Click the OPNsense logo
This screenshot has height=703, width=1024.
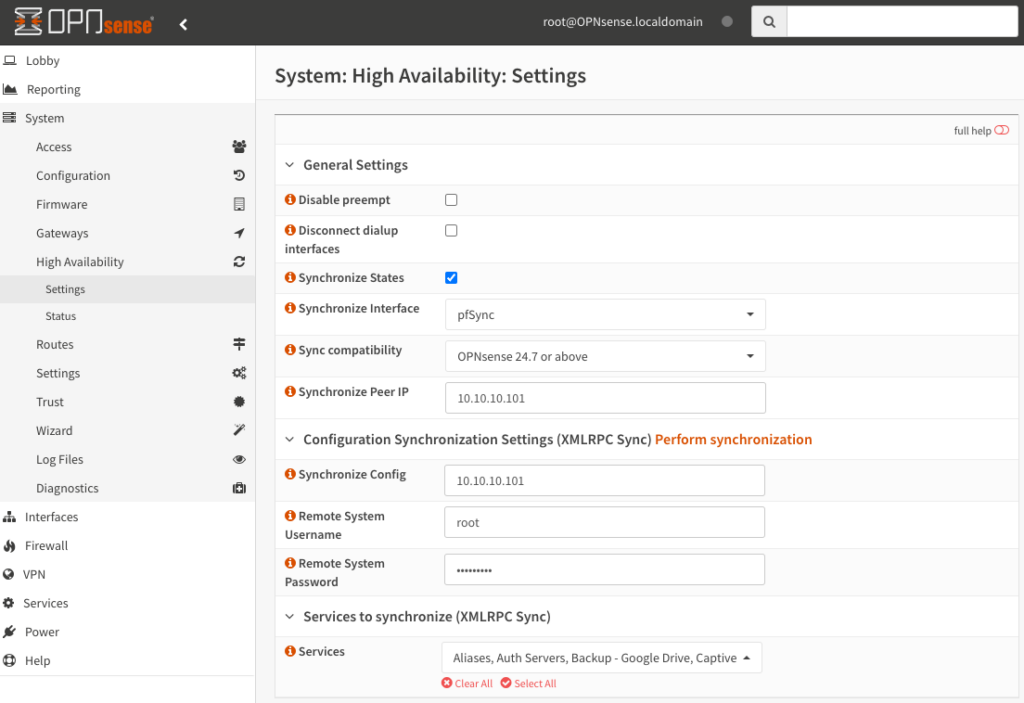(84, 22)
